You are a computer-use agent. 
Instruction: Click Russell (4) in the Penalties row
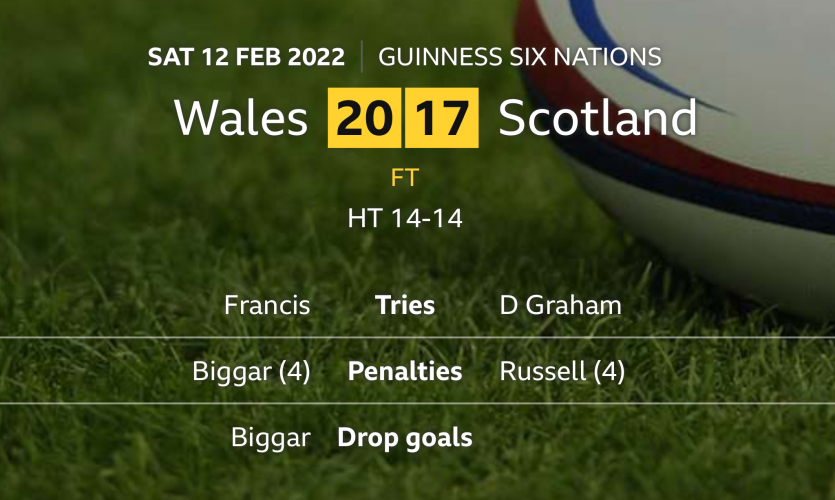pos(562,372)
